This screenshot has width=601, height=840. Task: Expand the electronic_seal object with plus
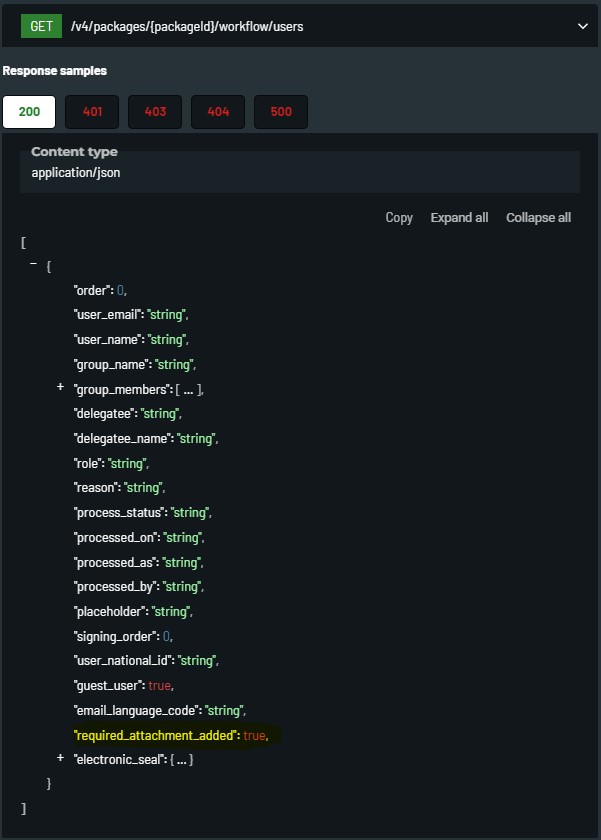pyautogui.click(x=60, y=759)
